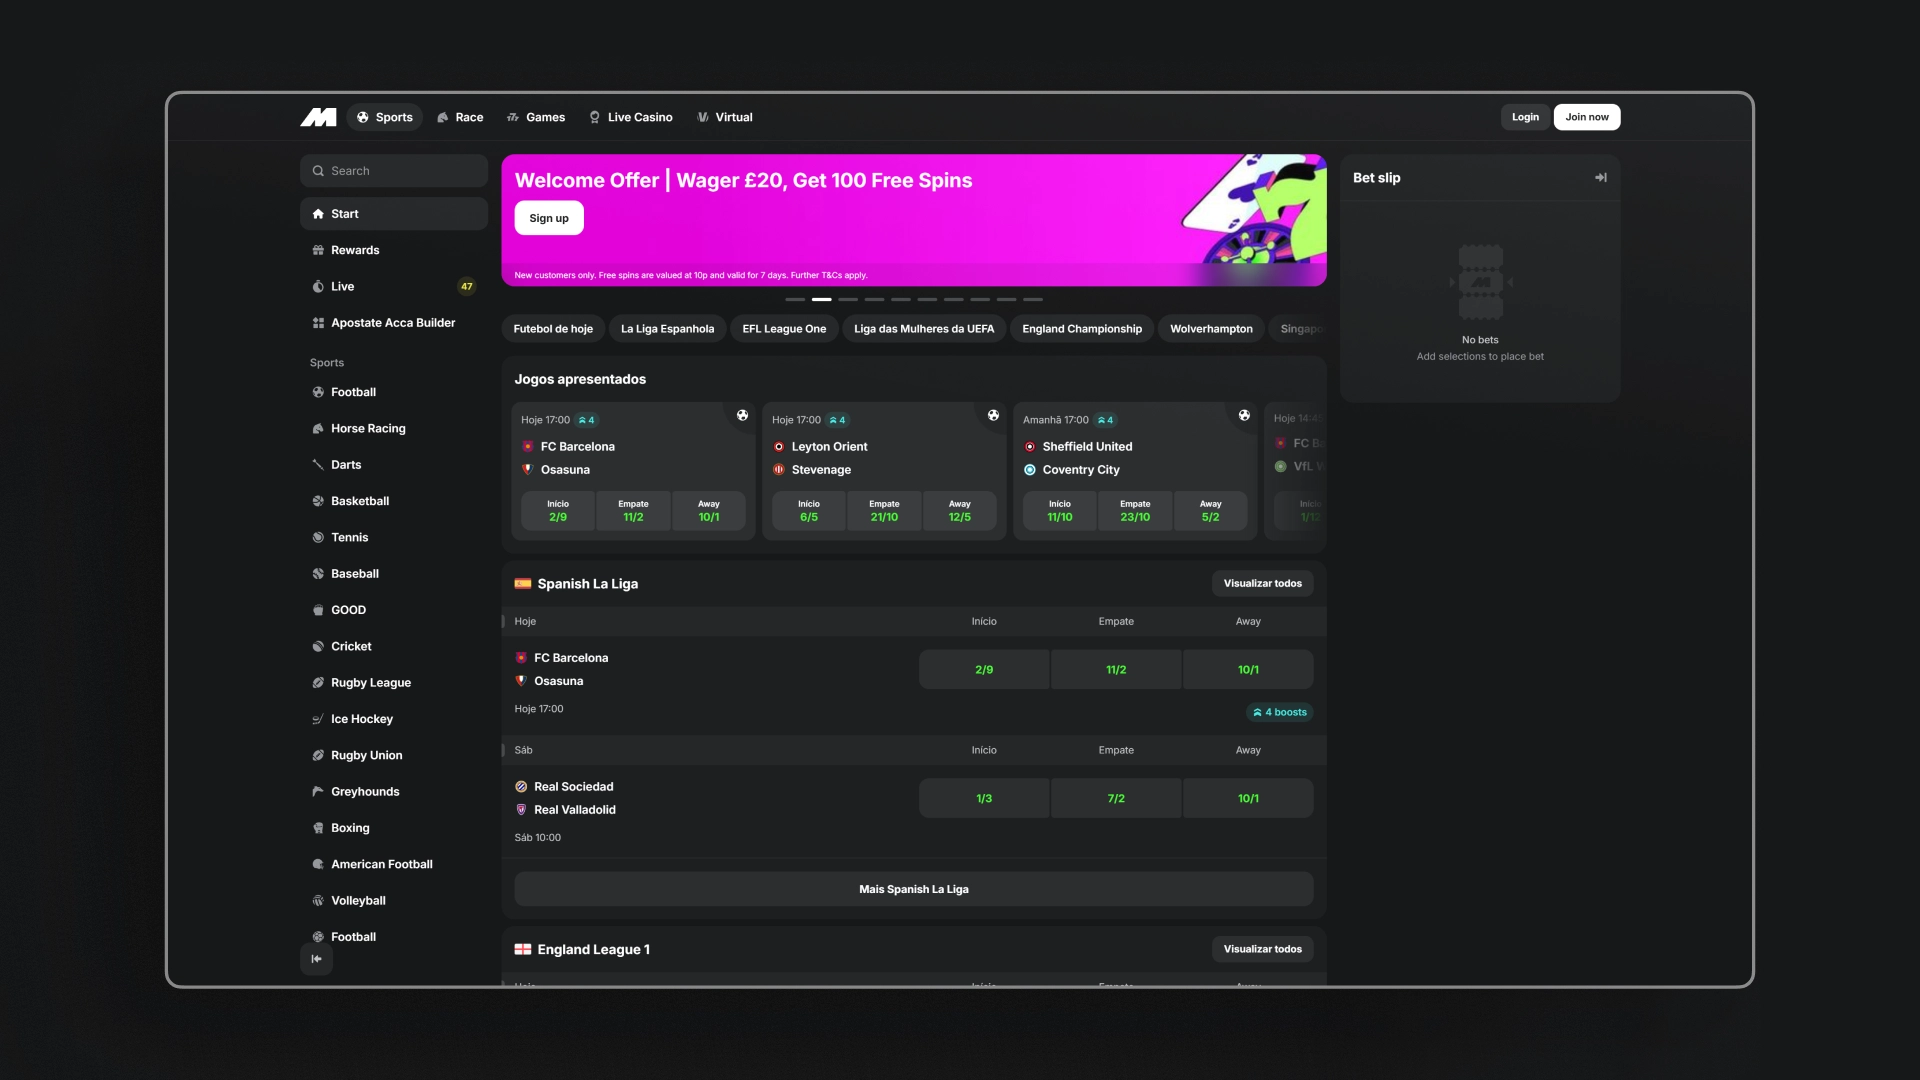Click the Boxing glove sidebar icon
The height and width of the screenshot is (1080, 1920).
coord(318,828)
